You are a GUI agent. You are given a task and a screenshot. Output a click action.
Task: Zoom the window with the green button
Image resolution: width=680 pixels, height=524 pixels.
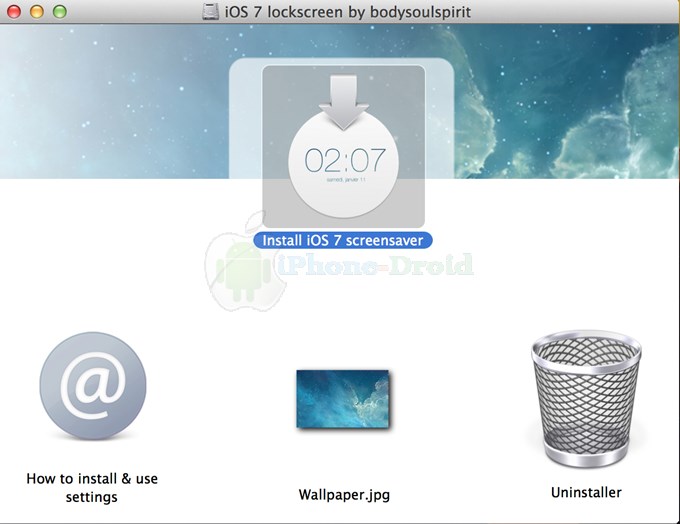[59, 12]
